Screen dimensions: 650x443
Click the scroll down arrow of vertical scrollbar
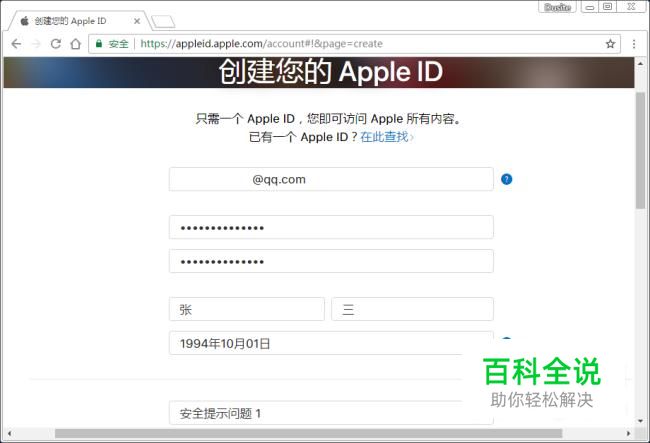(x=640, y=421)
